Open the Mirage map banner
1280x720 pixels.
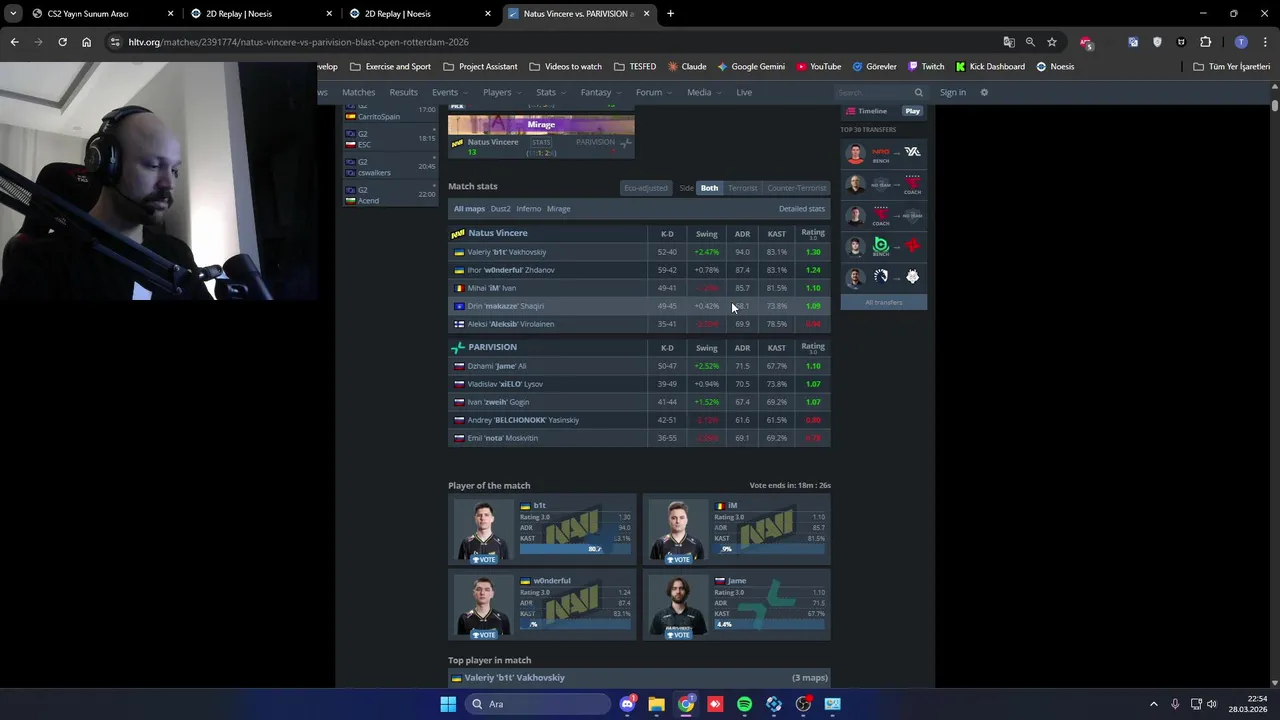pos(541,125)
